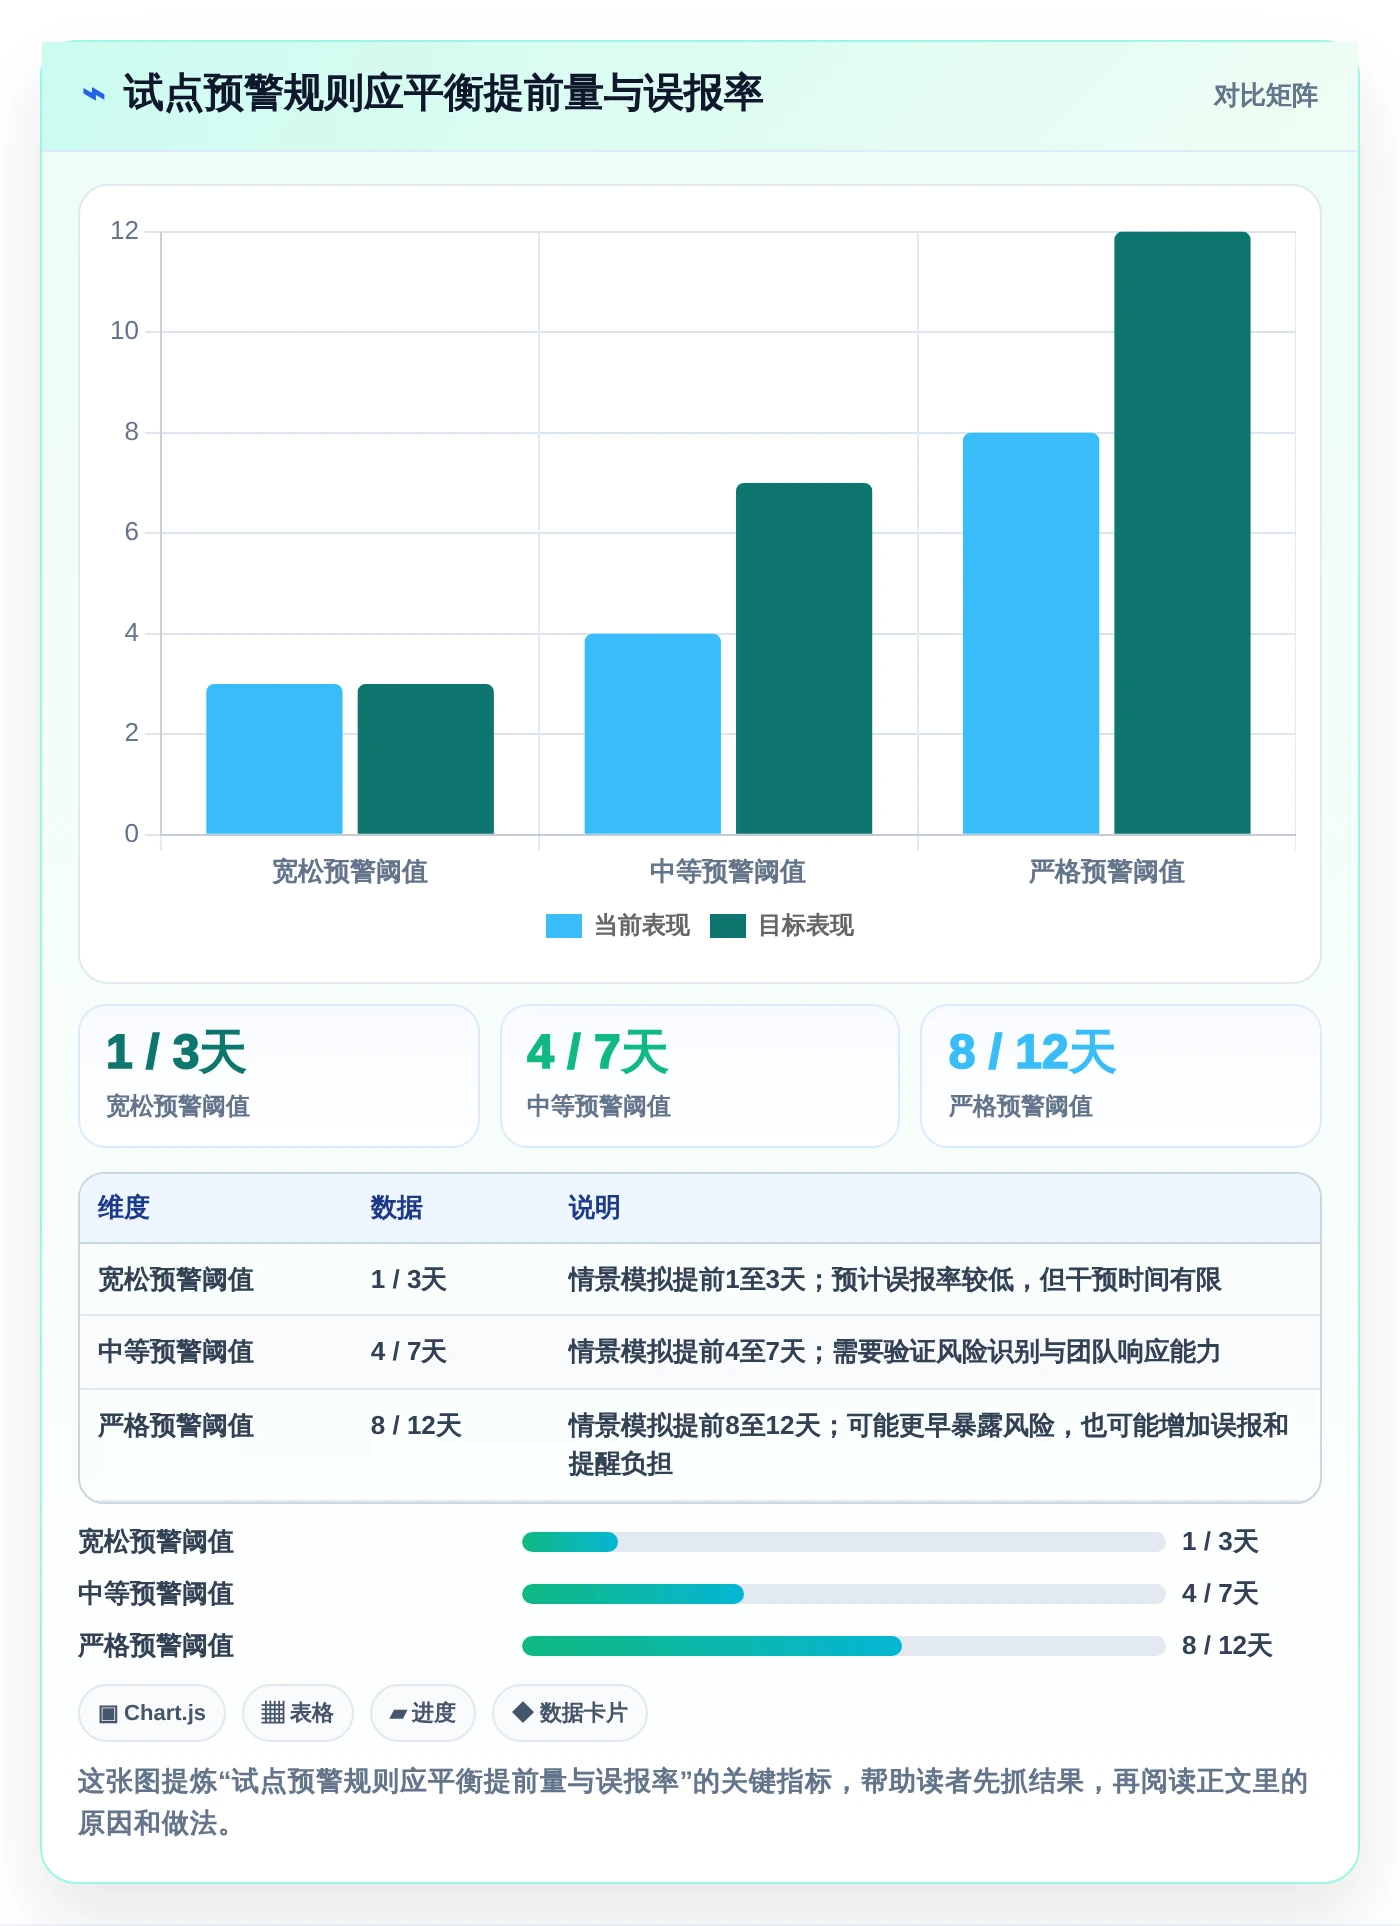Click the caption paragraph starting 这张图提炼
The height and width of the screenshot is (1926, 1400).
(693, 1802)
